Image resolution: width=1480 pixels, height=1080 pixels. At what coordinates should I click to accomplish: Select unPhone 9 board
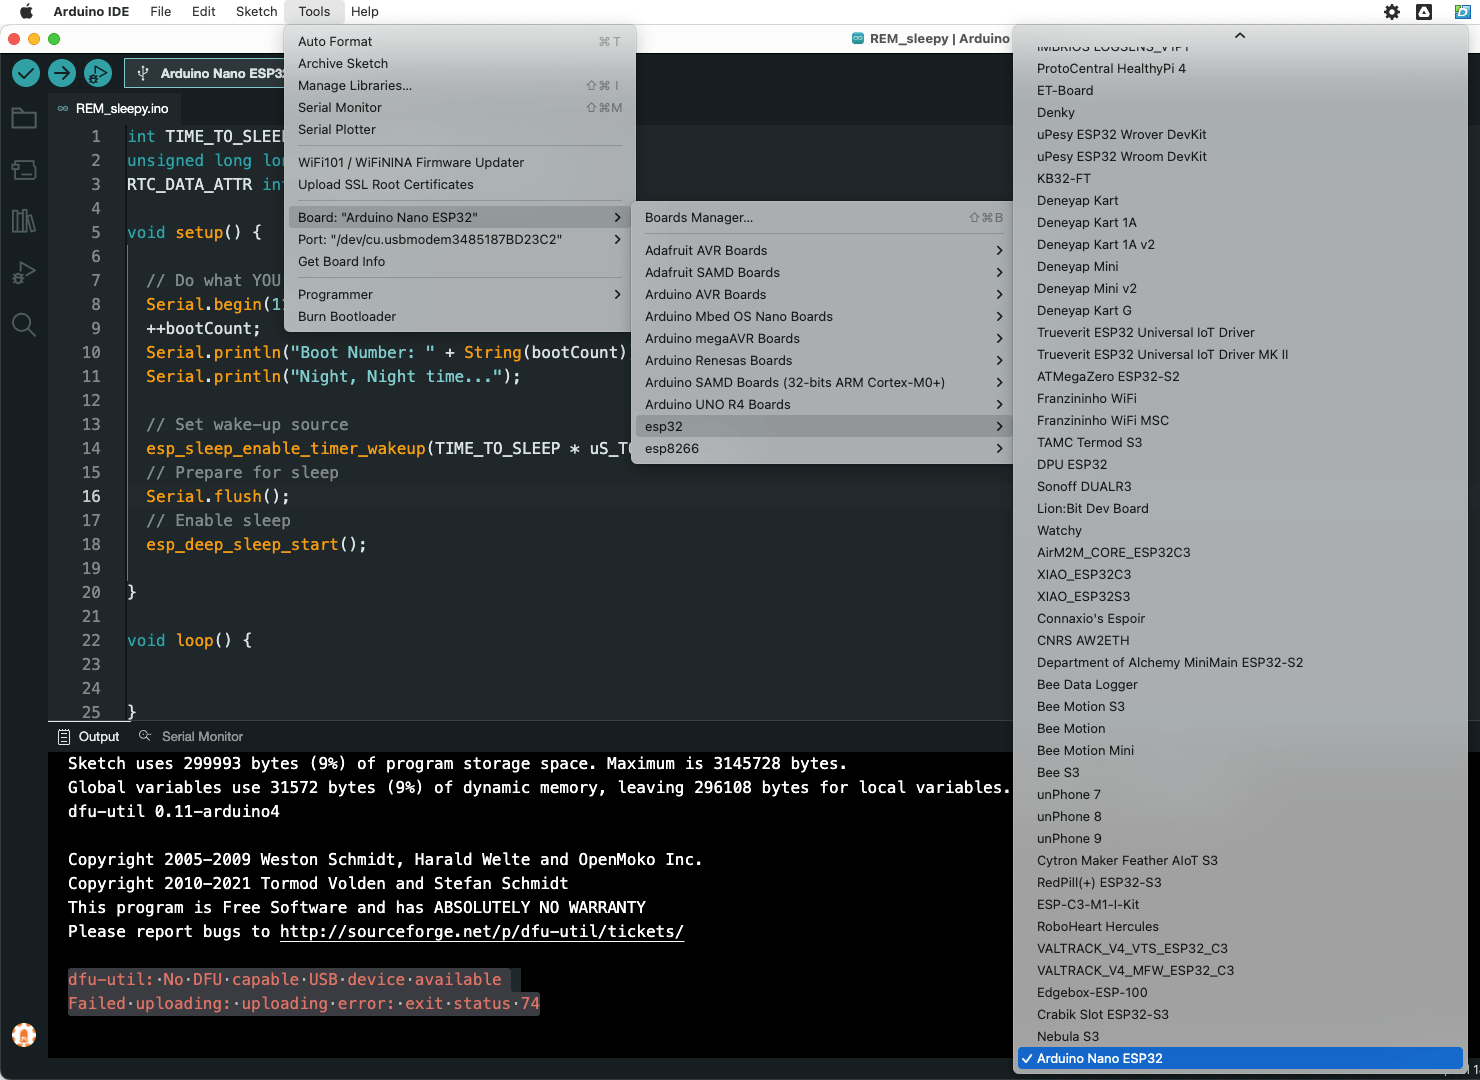[x=1240, y=838]
